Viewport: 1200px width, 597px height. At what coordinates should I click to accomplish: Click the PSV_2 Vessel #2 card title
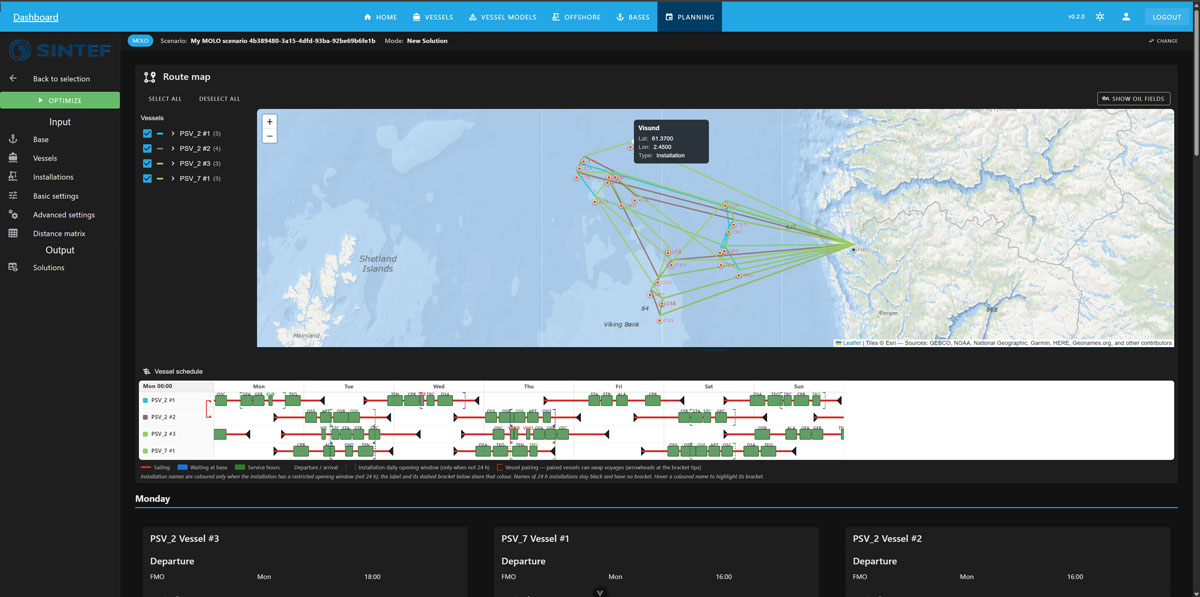pyautogui.click(x=888, y=539)
